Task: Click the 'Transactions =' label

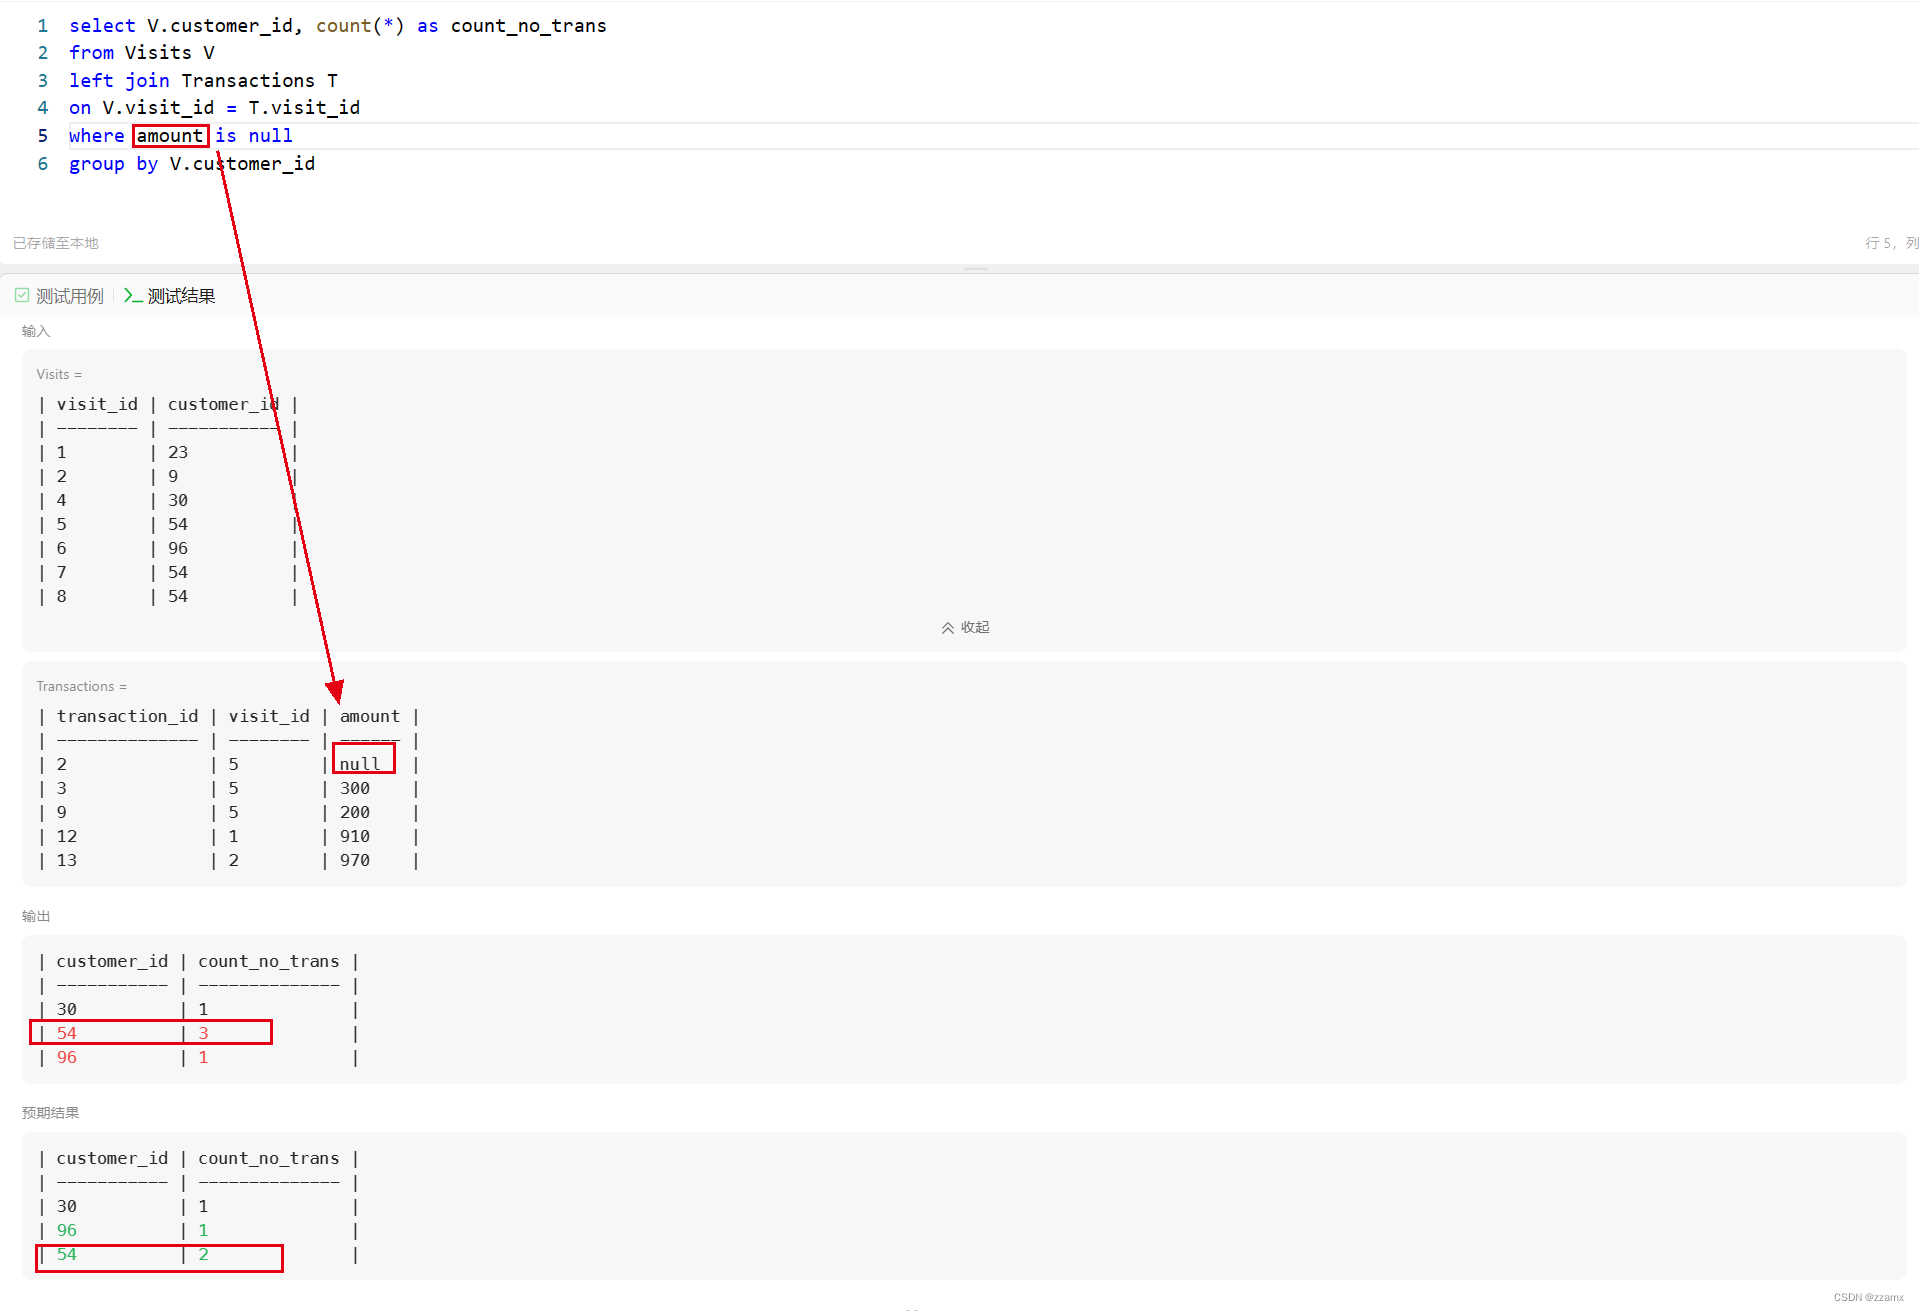Action: (82, 686)
